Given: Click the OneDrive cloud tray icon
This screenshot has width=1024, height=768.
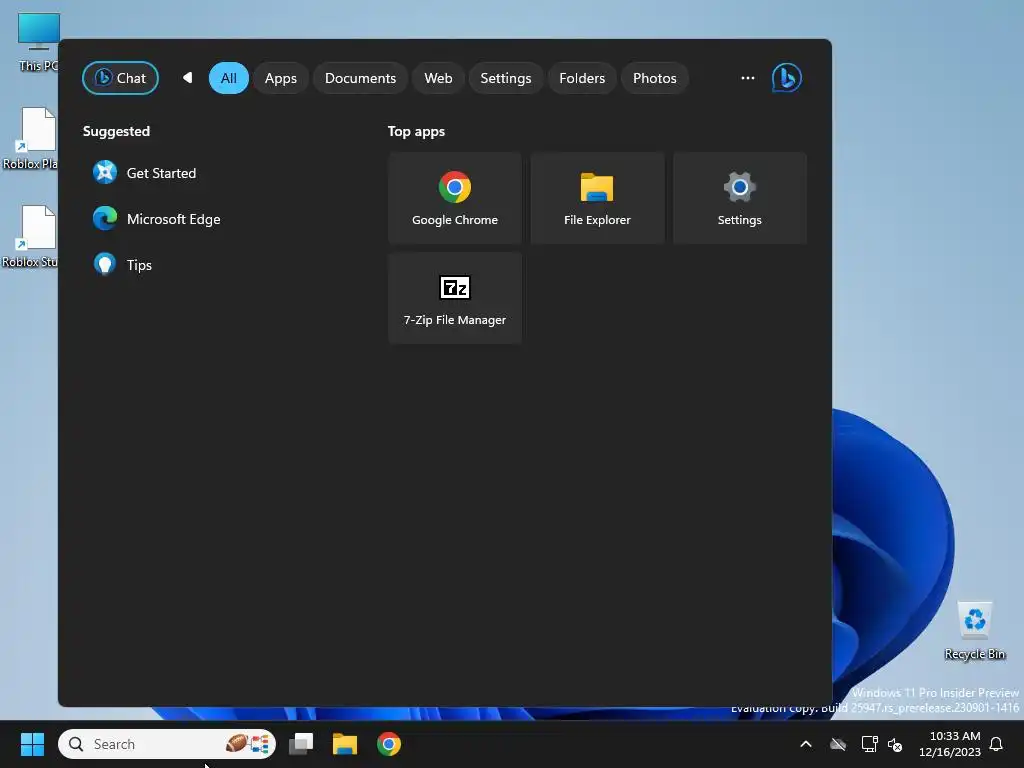Looking at the screenshot, I should click(838, 744).
